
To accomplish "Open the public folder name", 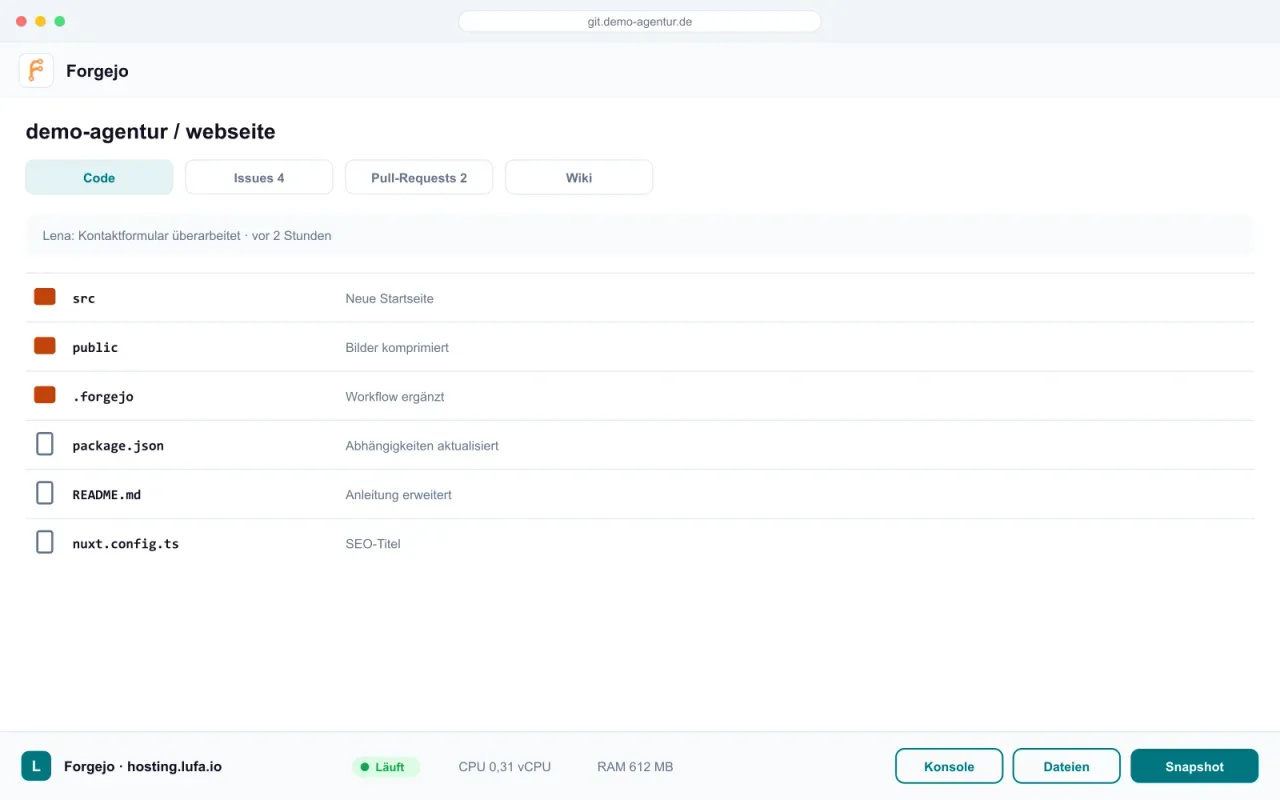I will (95, 347).
